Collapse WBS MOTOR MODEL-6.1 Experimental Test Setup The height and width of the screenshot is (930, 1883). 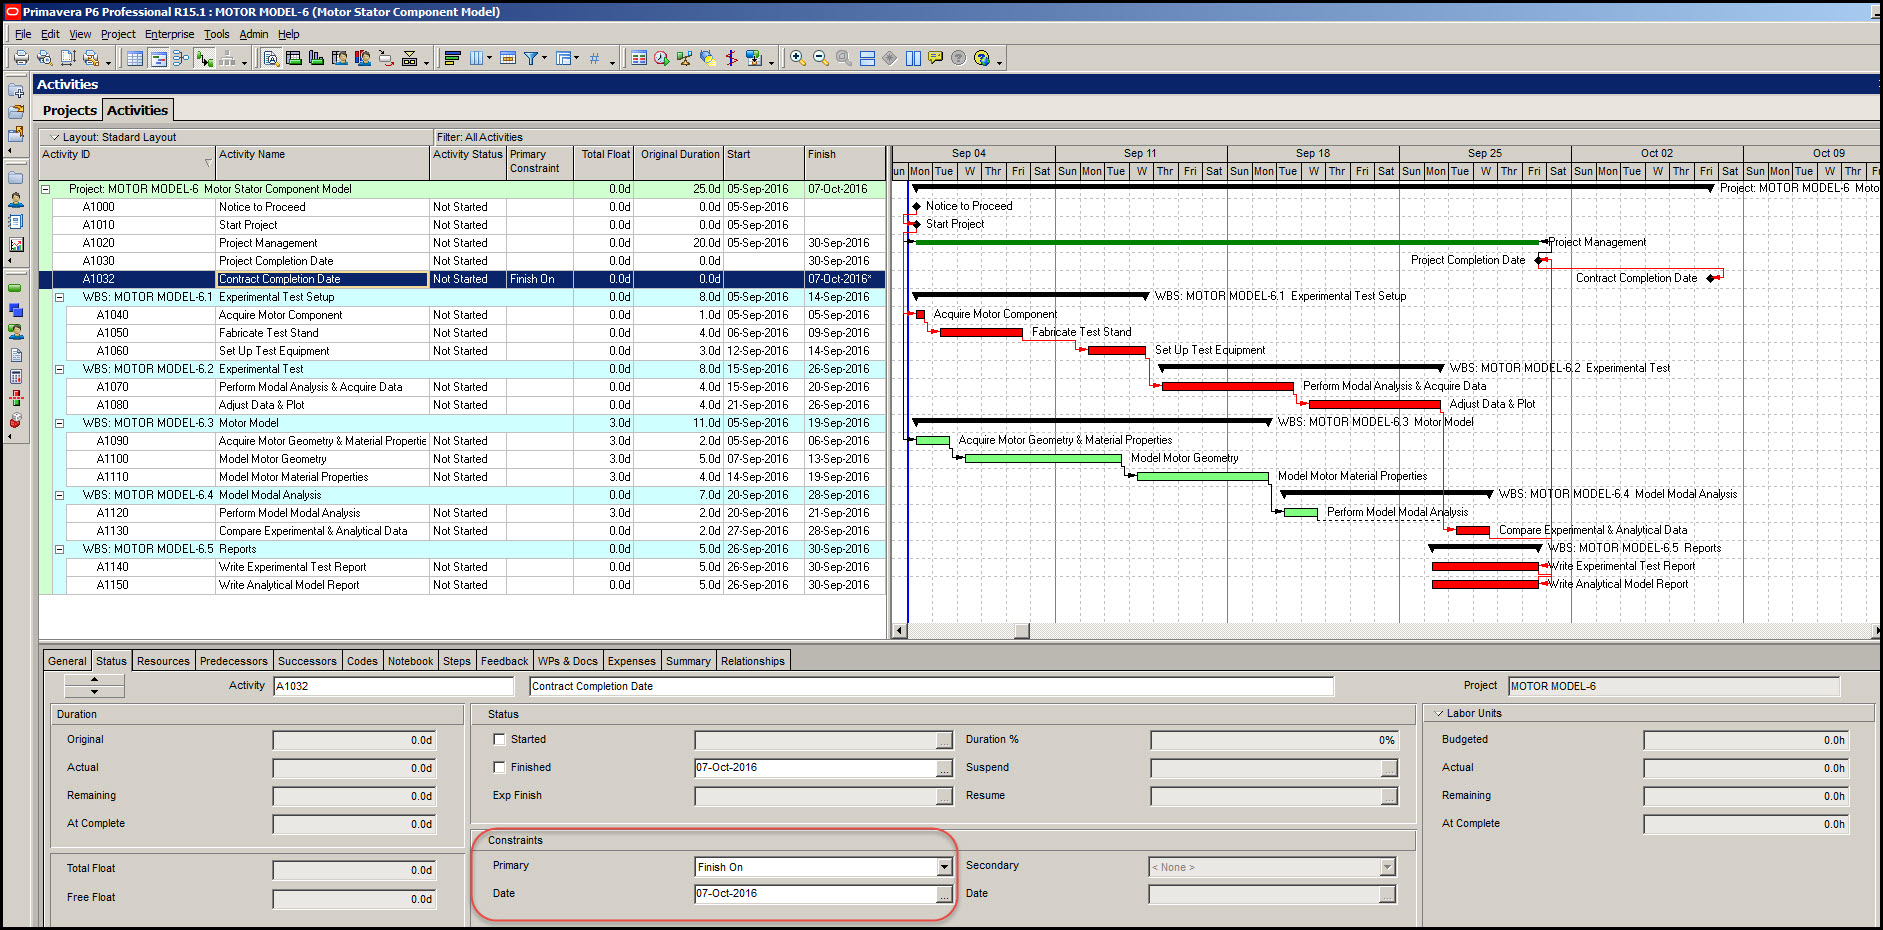pos(59,297)
